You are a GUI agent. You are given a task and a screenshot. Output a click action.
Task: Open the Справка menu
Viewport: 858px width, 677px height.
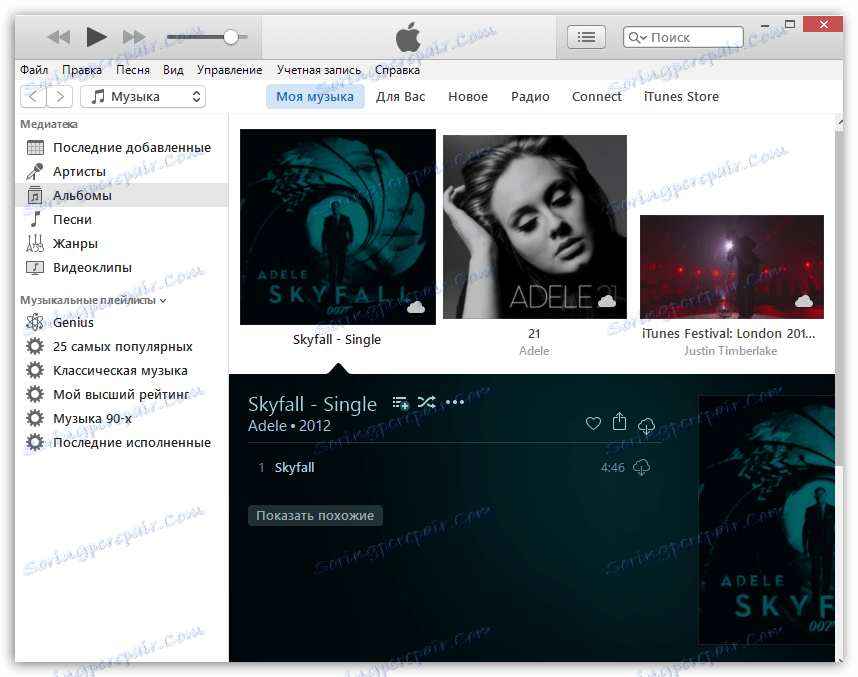point(397,70)
